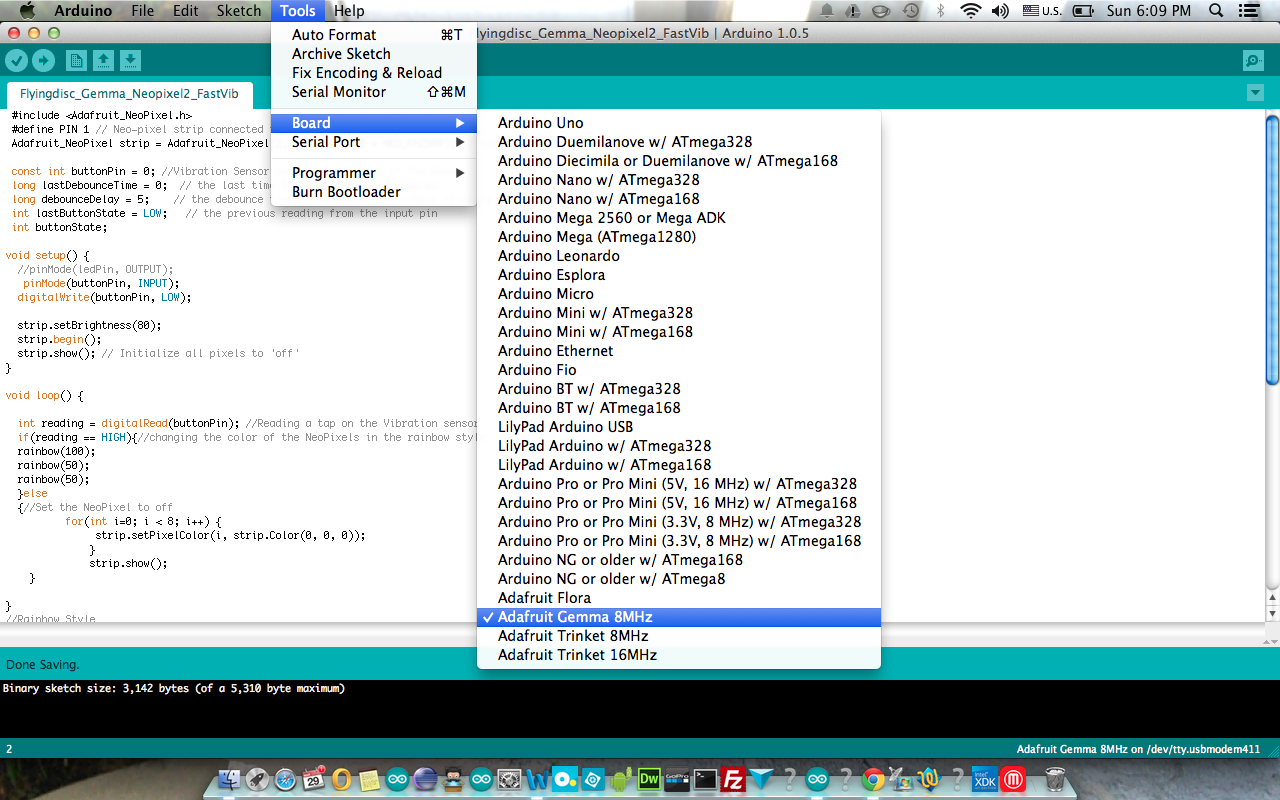This screenshot has width=1280, height=800.
Task: Select Adafruit Flora board
Action: click(x=679, y=598)
